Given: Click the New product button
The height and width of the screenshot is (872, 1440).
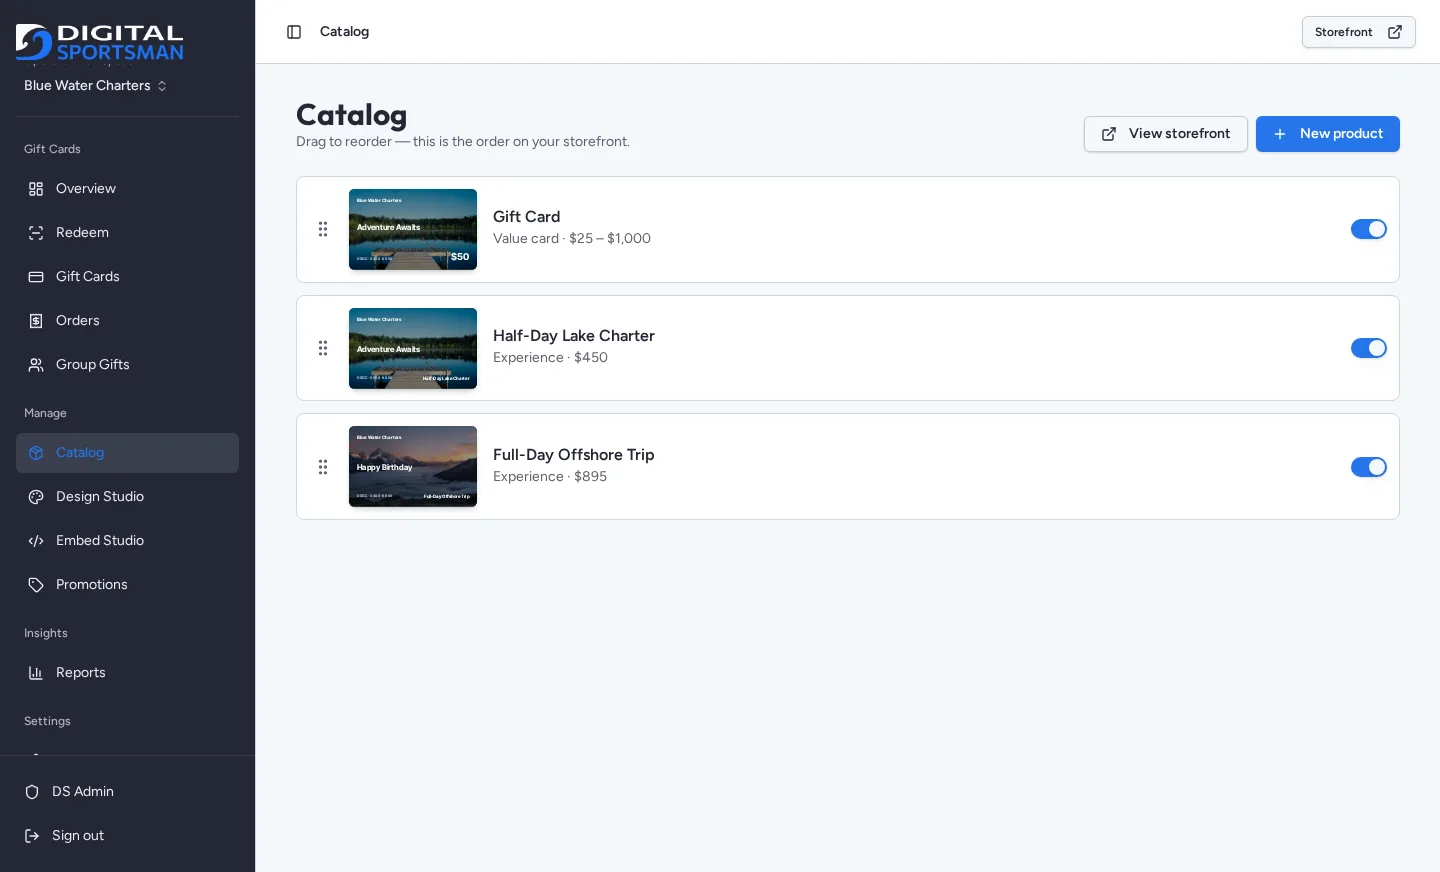Looking at the screenshot, I should pyautogui.click(x=1328, y=134).
